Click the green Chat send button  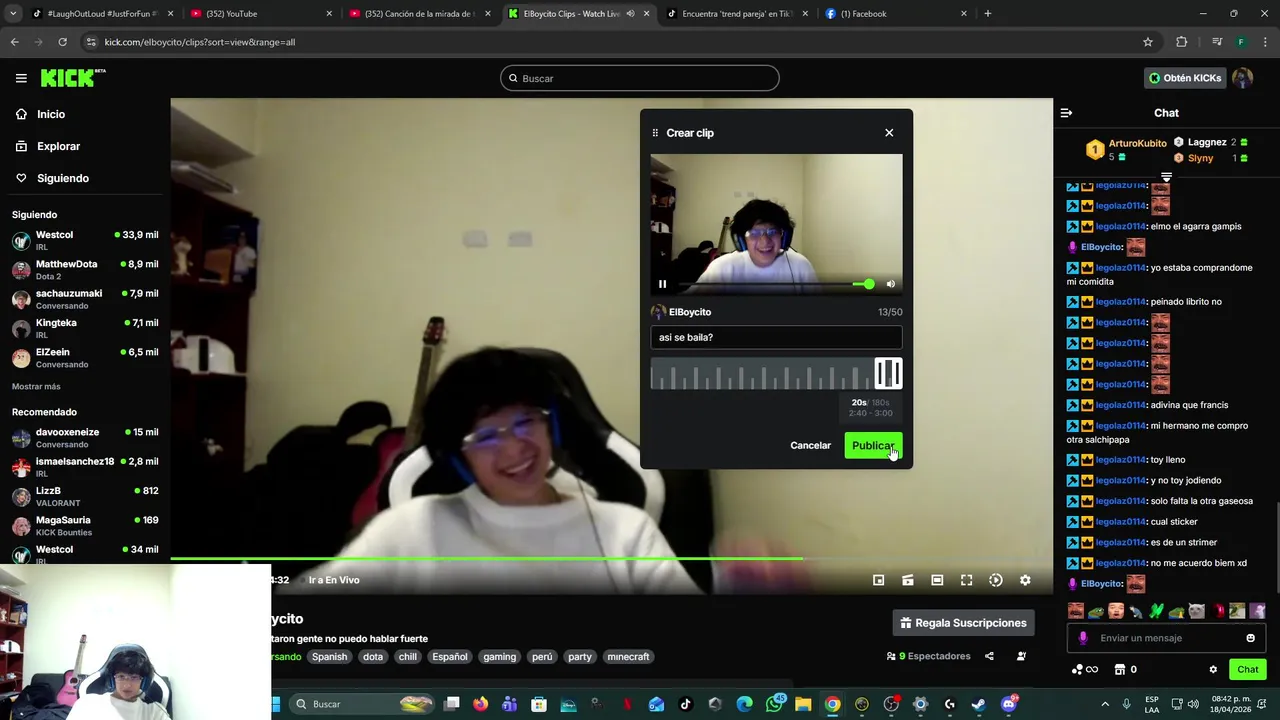pos(1248,670)
